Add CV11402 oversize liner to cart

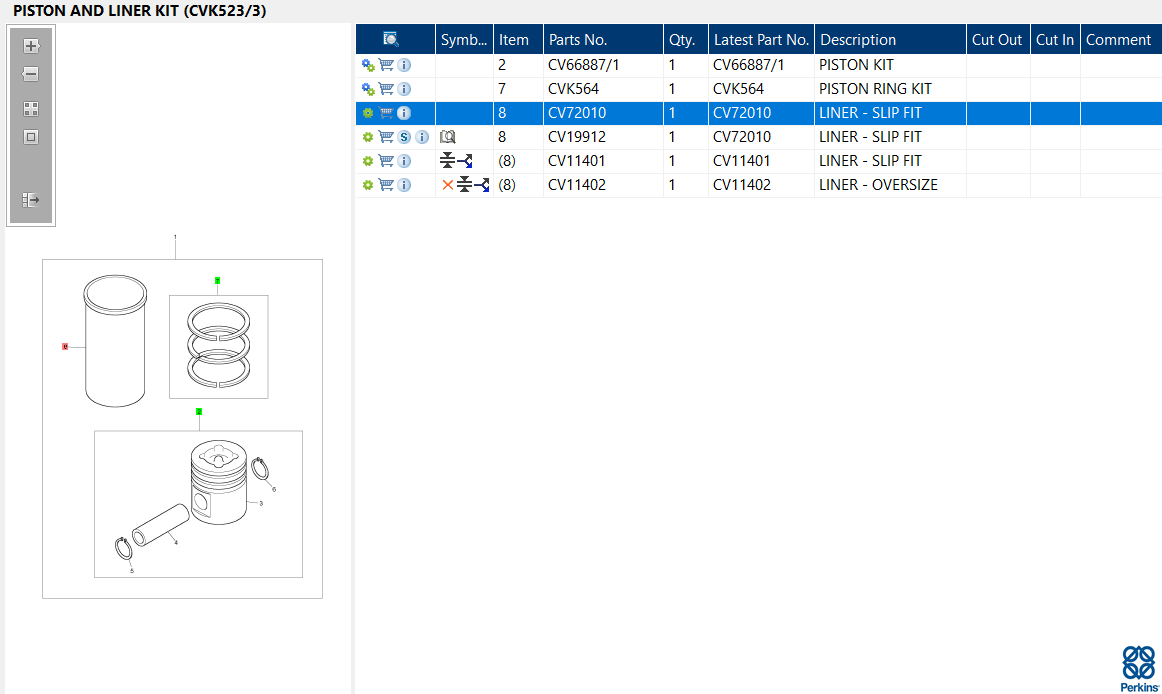[386, 185]
